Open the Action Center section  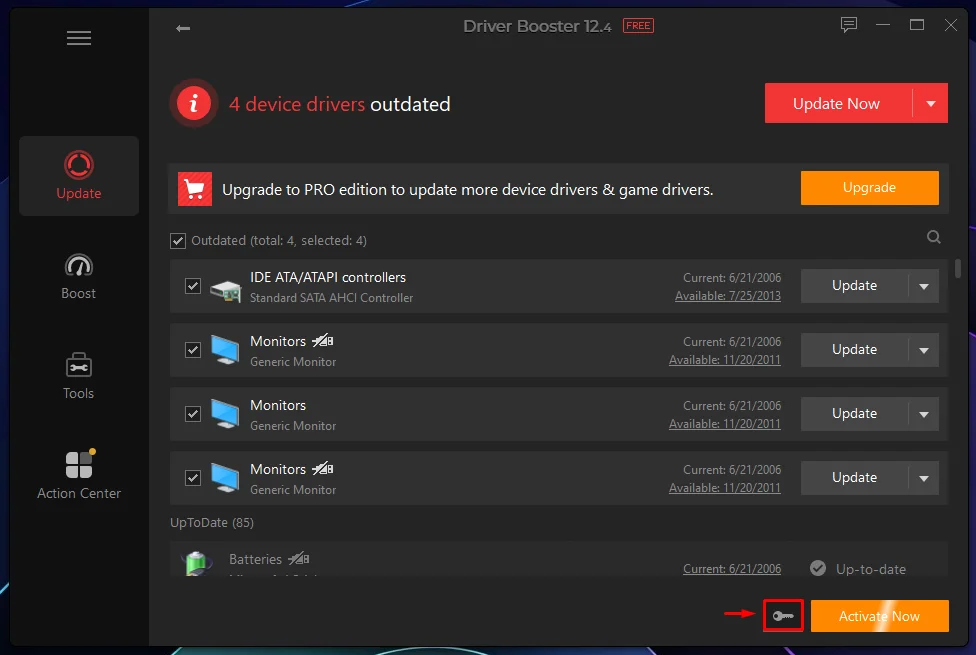pos(78,474)
